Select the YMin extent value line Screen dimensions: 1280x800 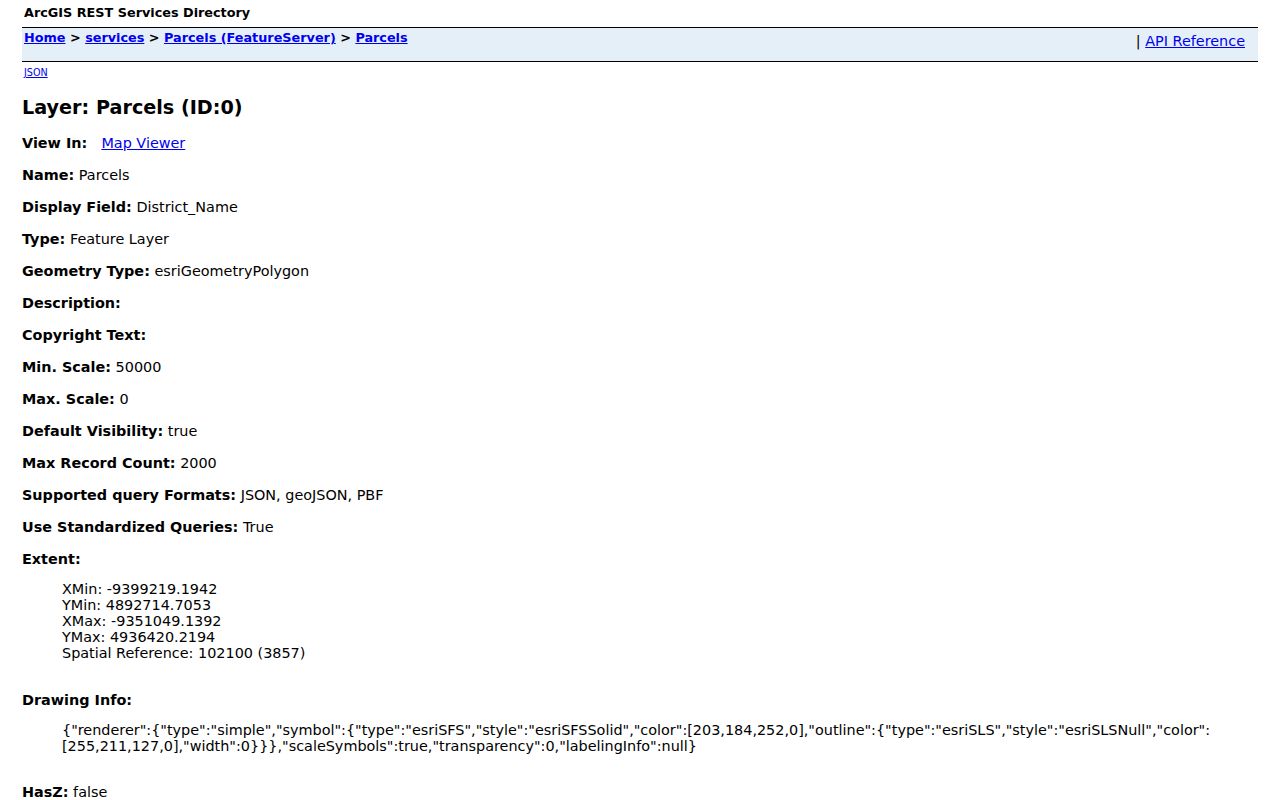(136, 605)
